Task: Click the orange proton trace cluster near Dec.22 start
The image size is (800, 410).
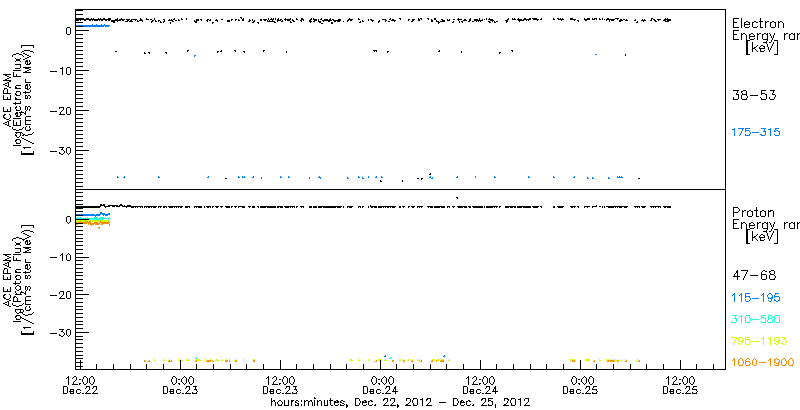Action: (93, 223)
